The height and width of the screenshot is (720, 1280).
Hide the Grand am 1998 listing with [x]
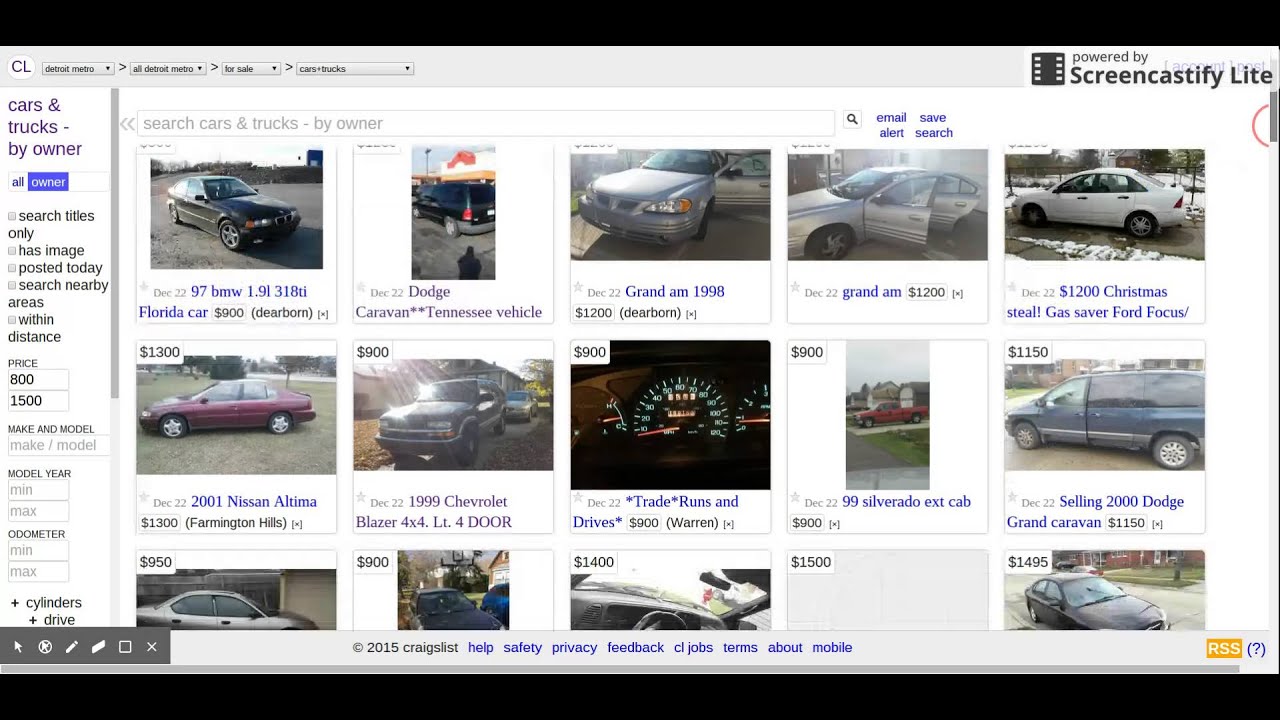(691, 314)
